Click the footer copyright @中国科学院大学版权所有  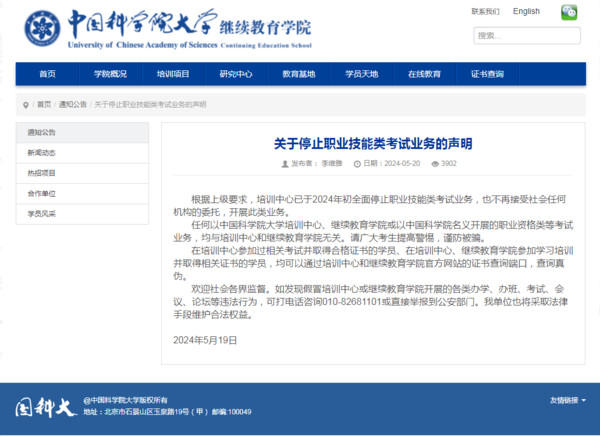(126, 400)
